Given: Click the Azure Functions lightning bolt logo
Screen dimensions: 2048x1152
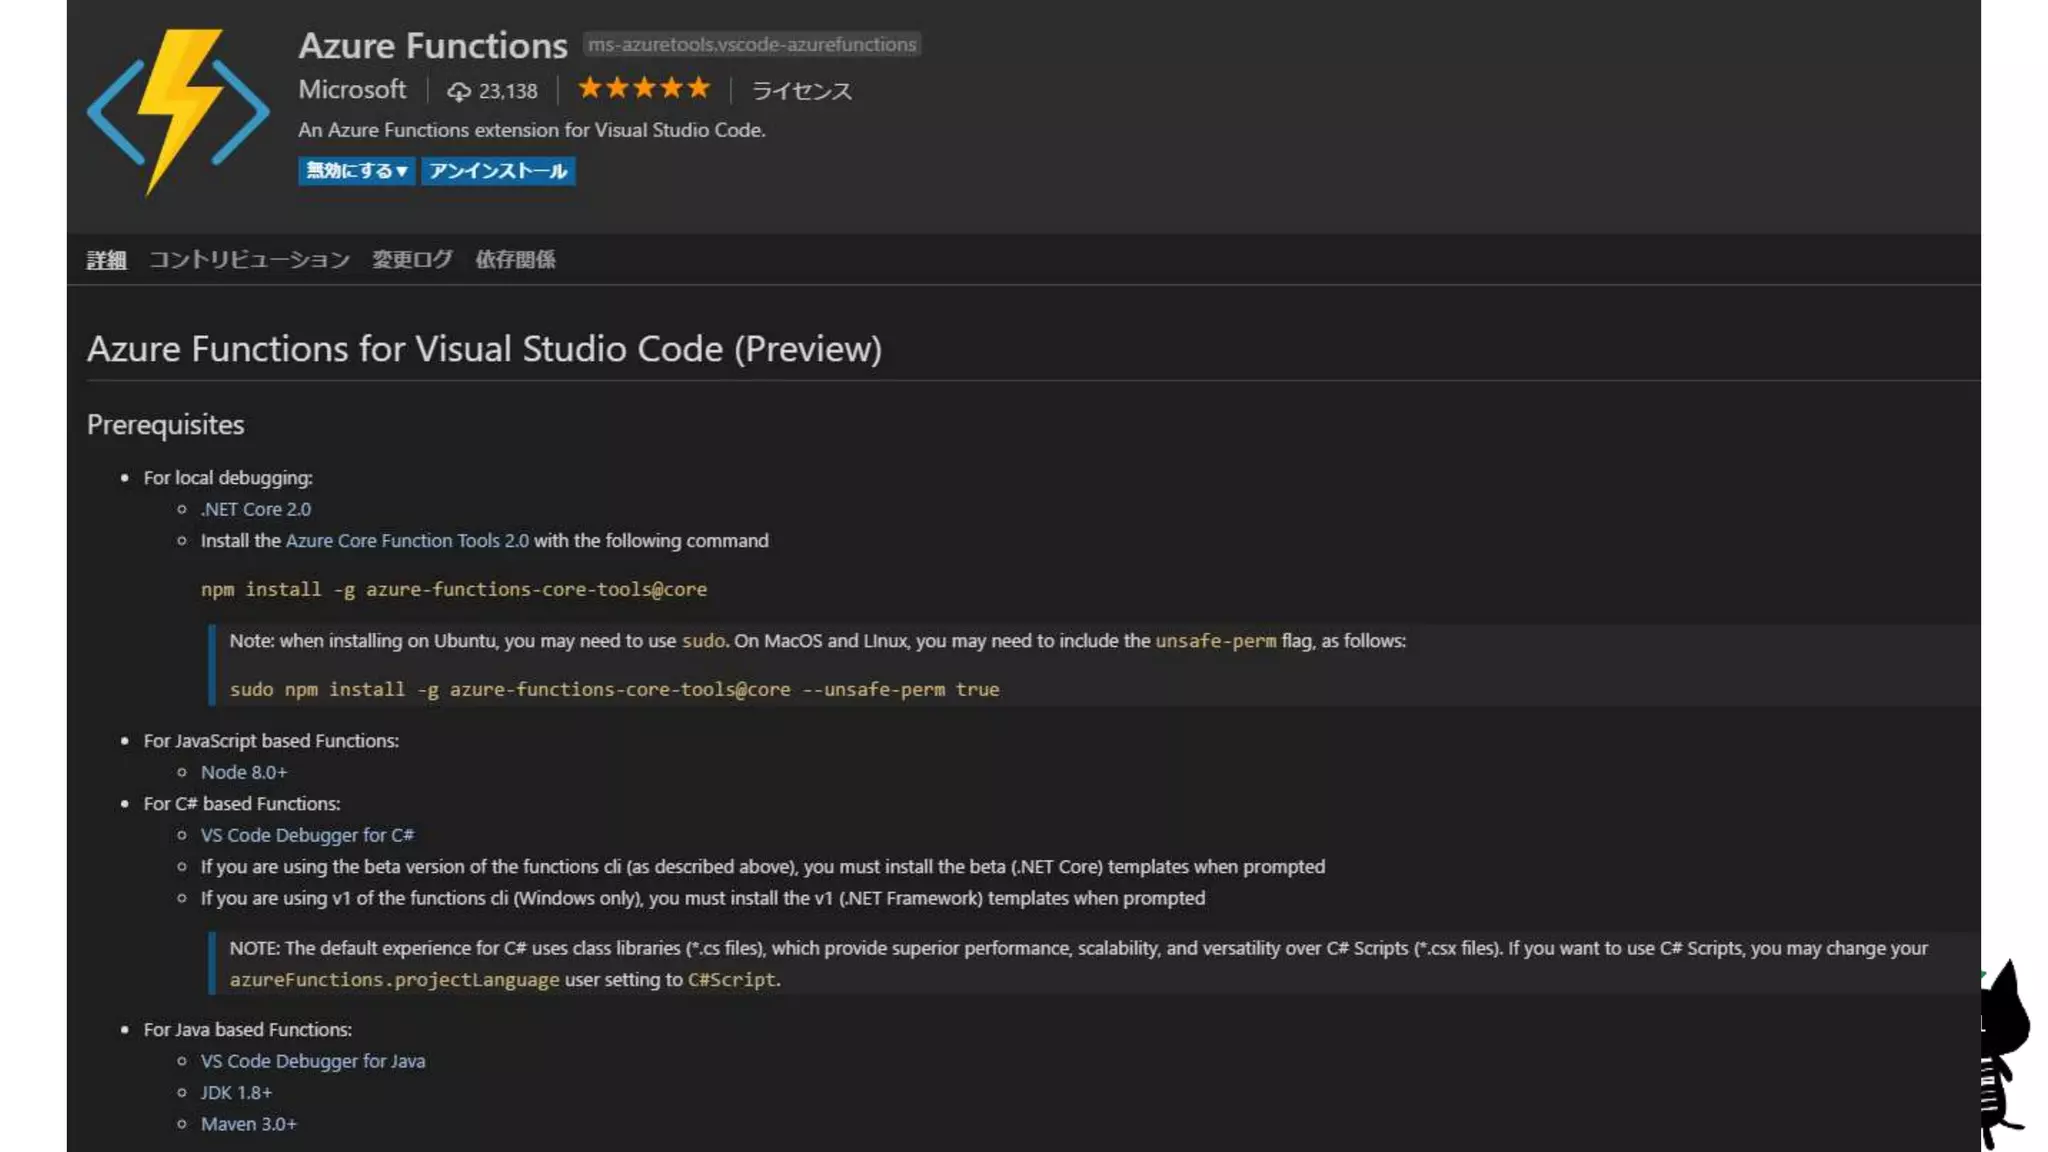Looking at the screenshot, I should click(178, 110).
